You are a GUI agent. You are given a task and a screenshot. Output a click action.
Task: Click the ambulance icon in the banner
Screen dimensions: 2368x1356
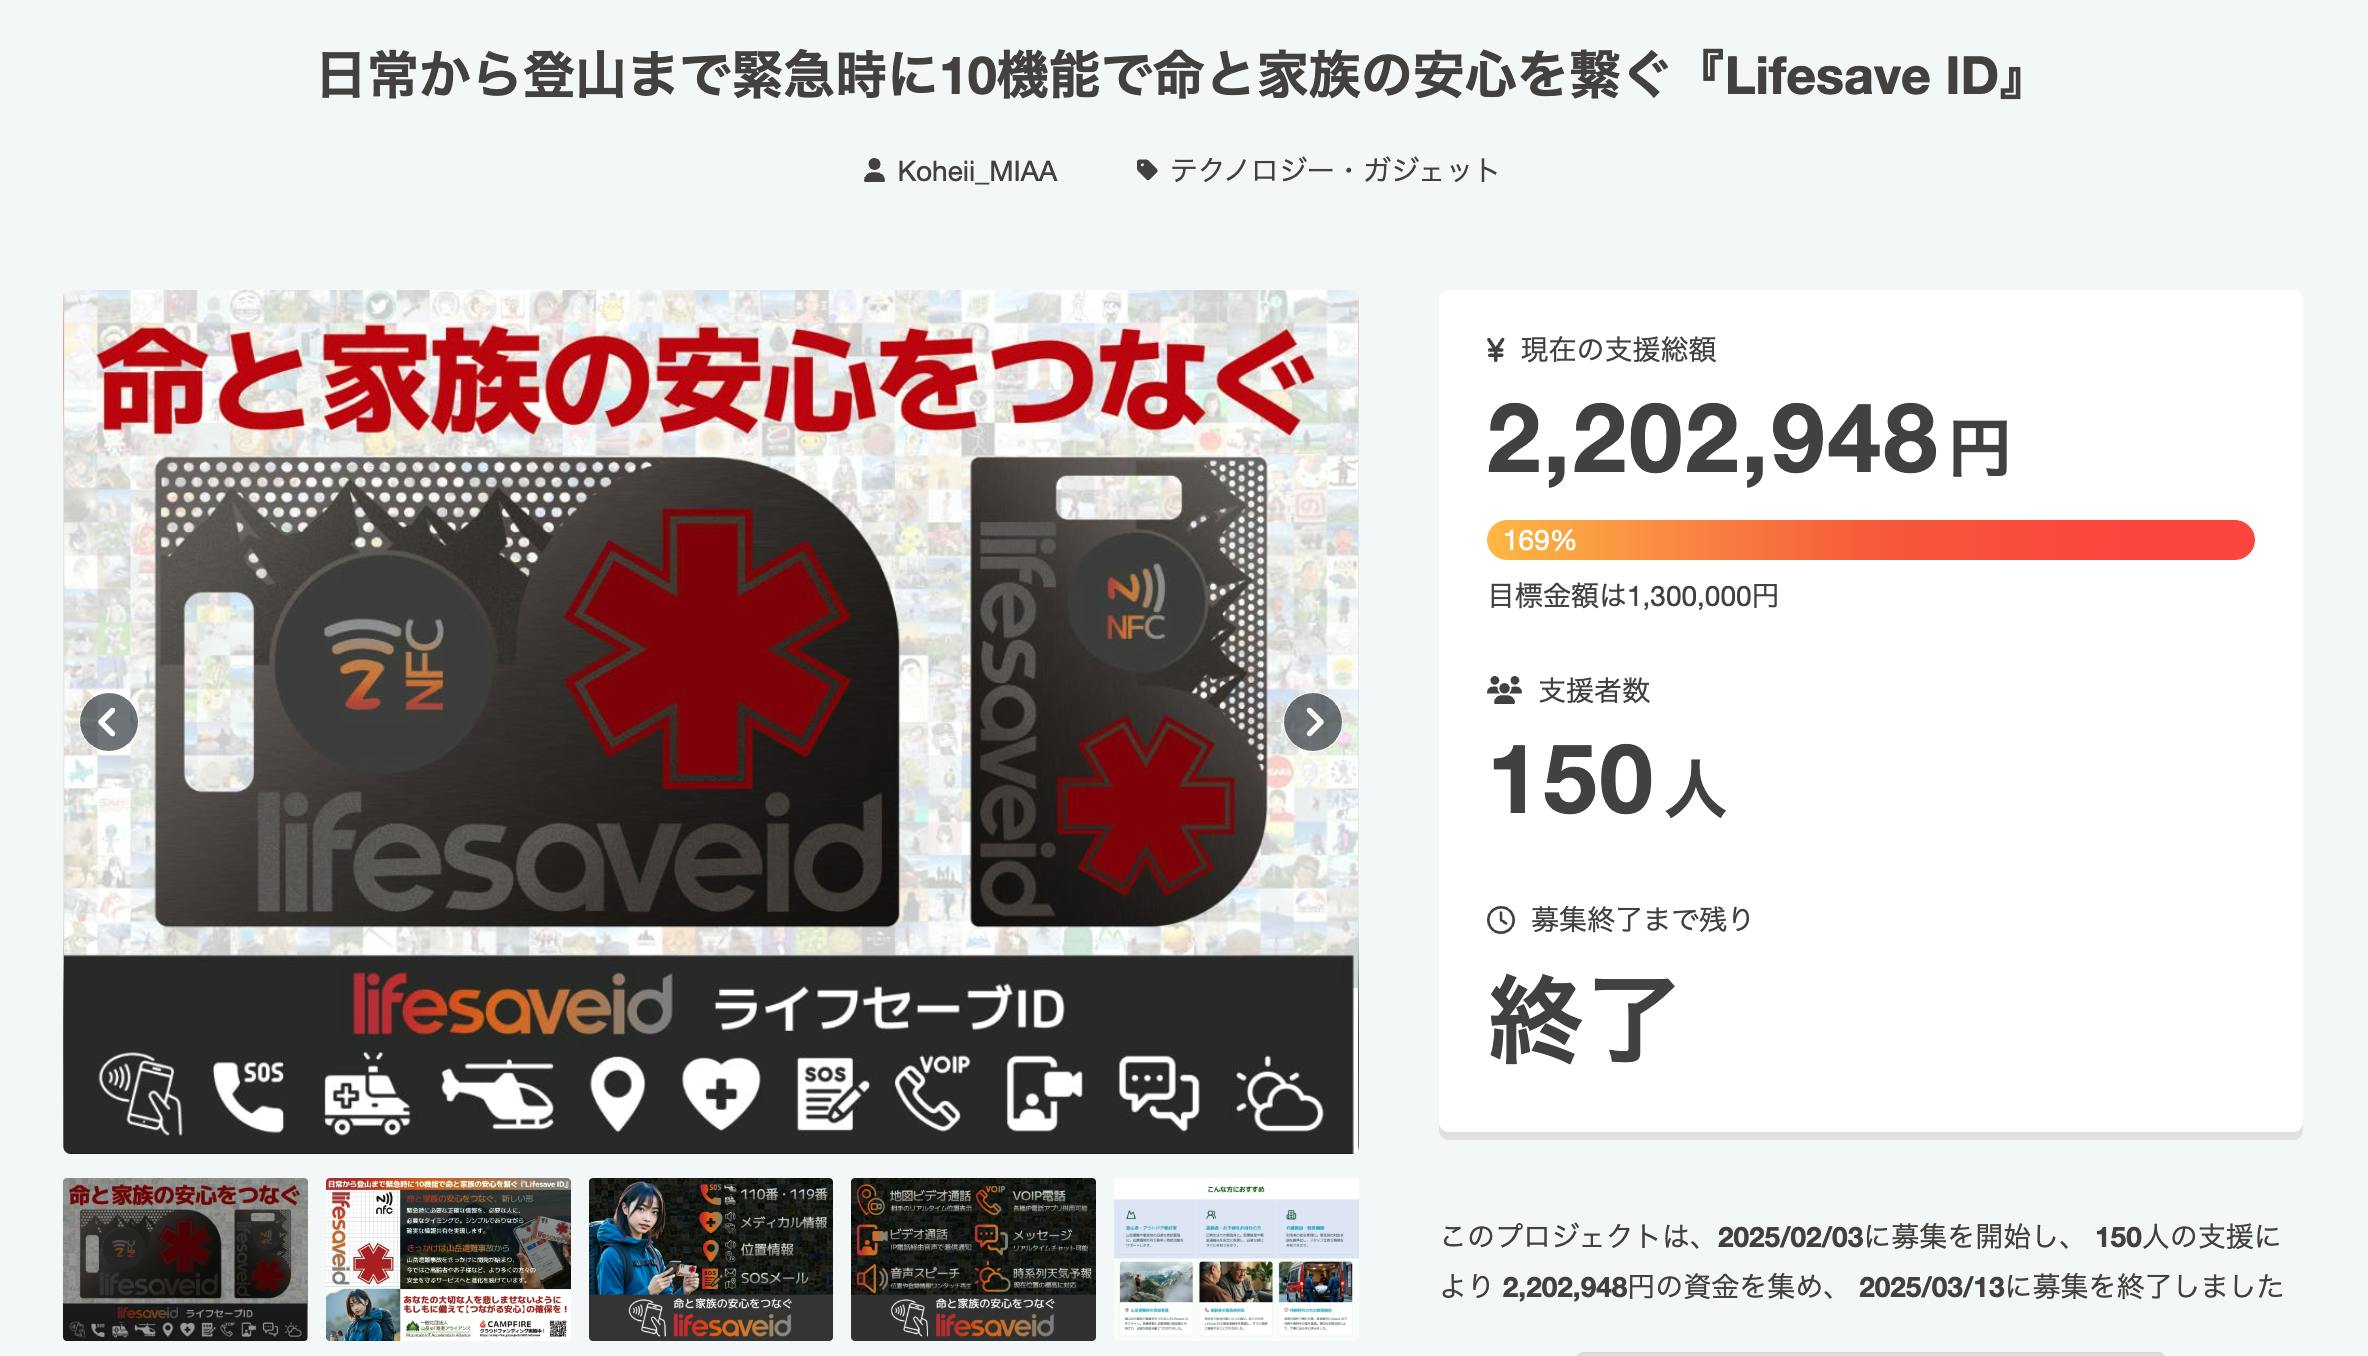click(x=367, y=1093)
